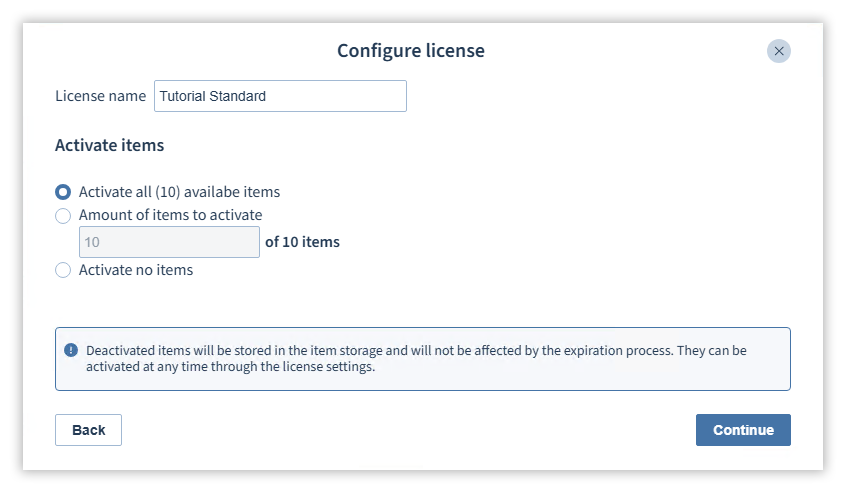Proceed with the Continue button
The height and width of the screenshot is (493, 846).
743,430
